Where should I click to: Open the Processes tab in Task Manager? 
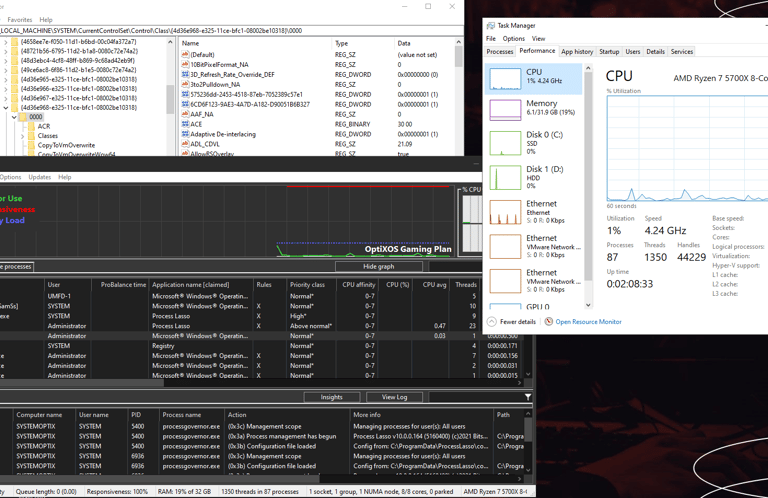coord(500,51)
